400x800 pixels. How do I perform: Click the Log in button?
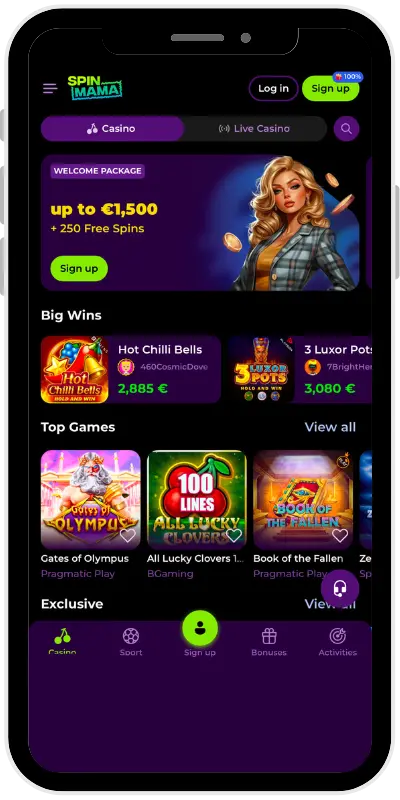[273, 88]
